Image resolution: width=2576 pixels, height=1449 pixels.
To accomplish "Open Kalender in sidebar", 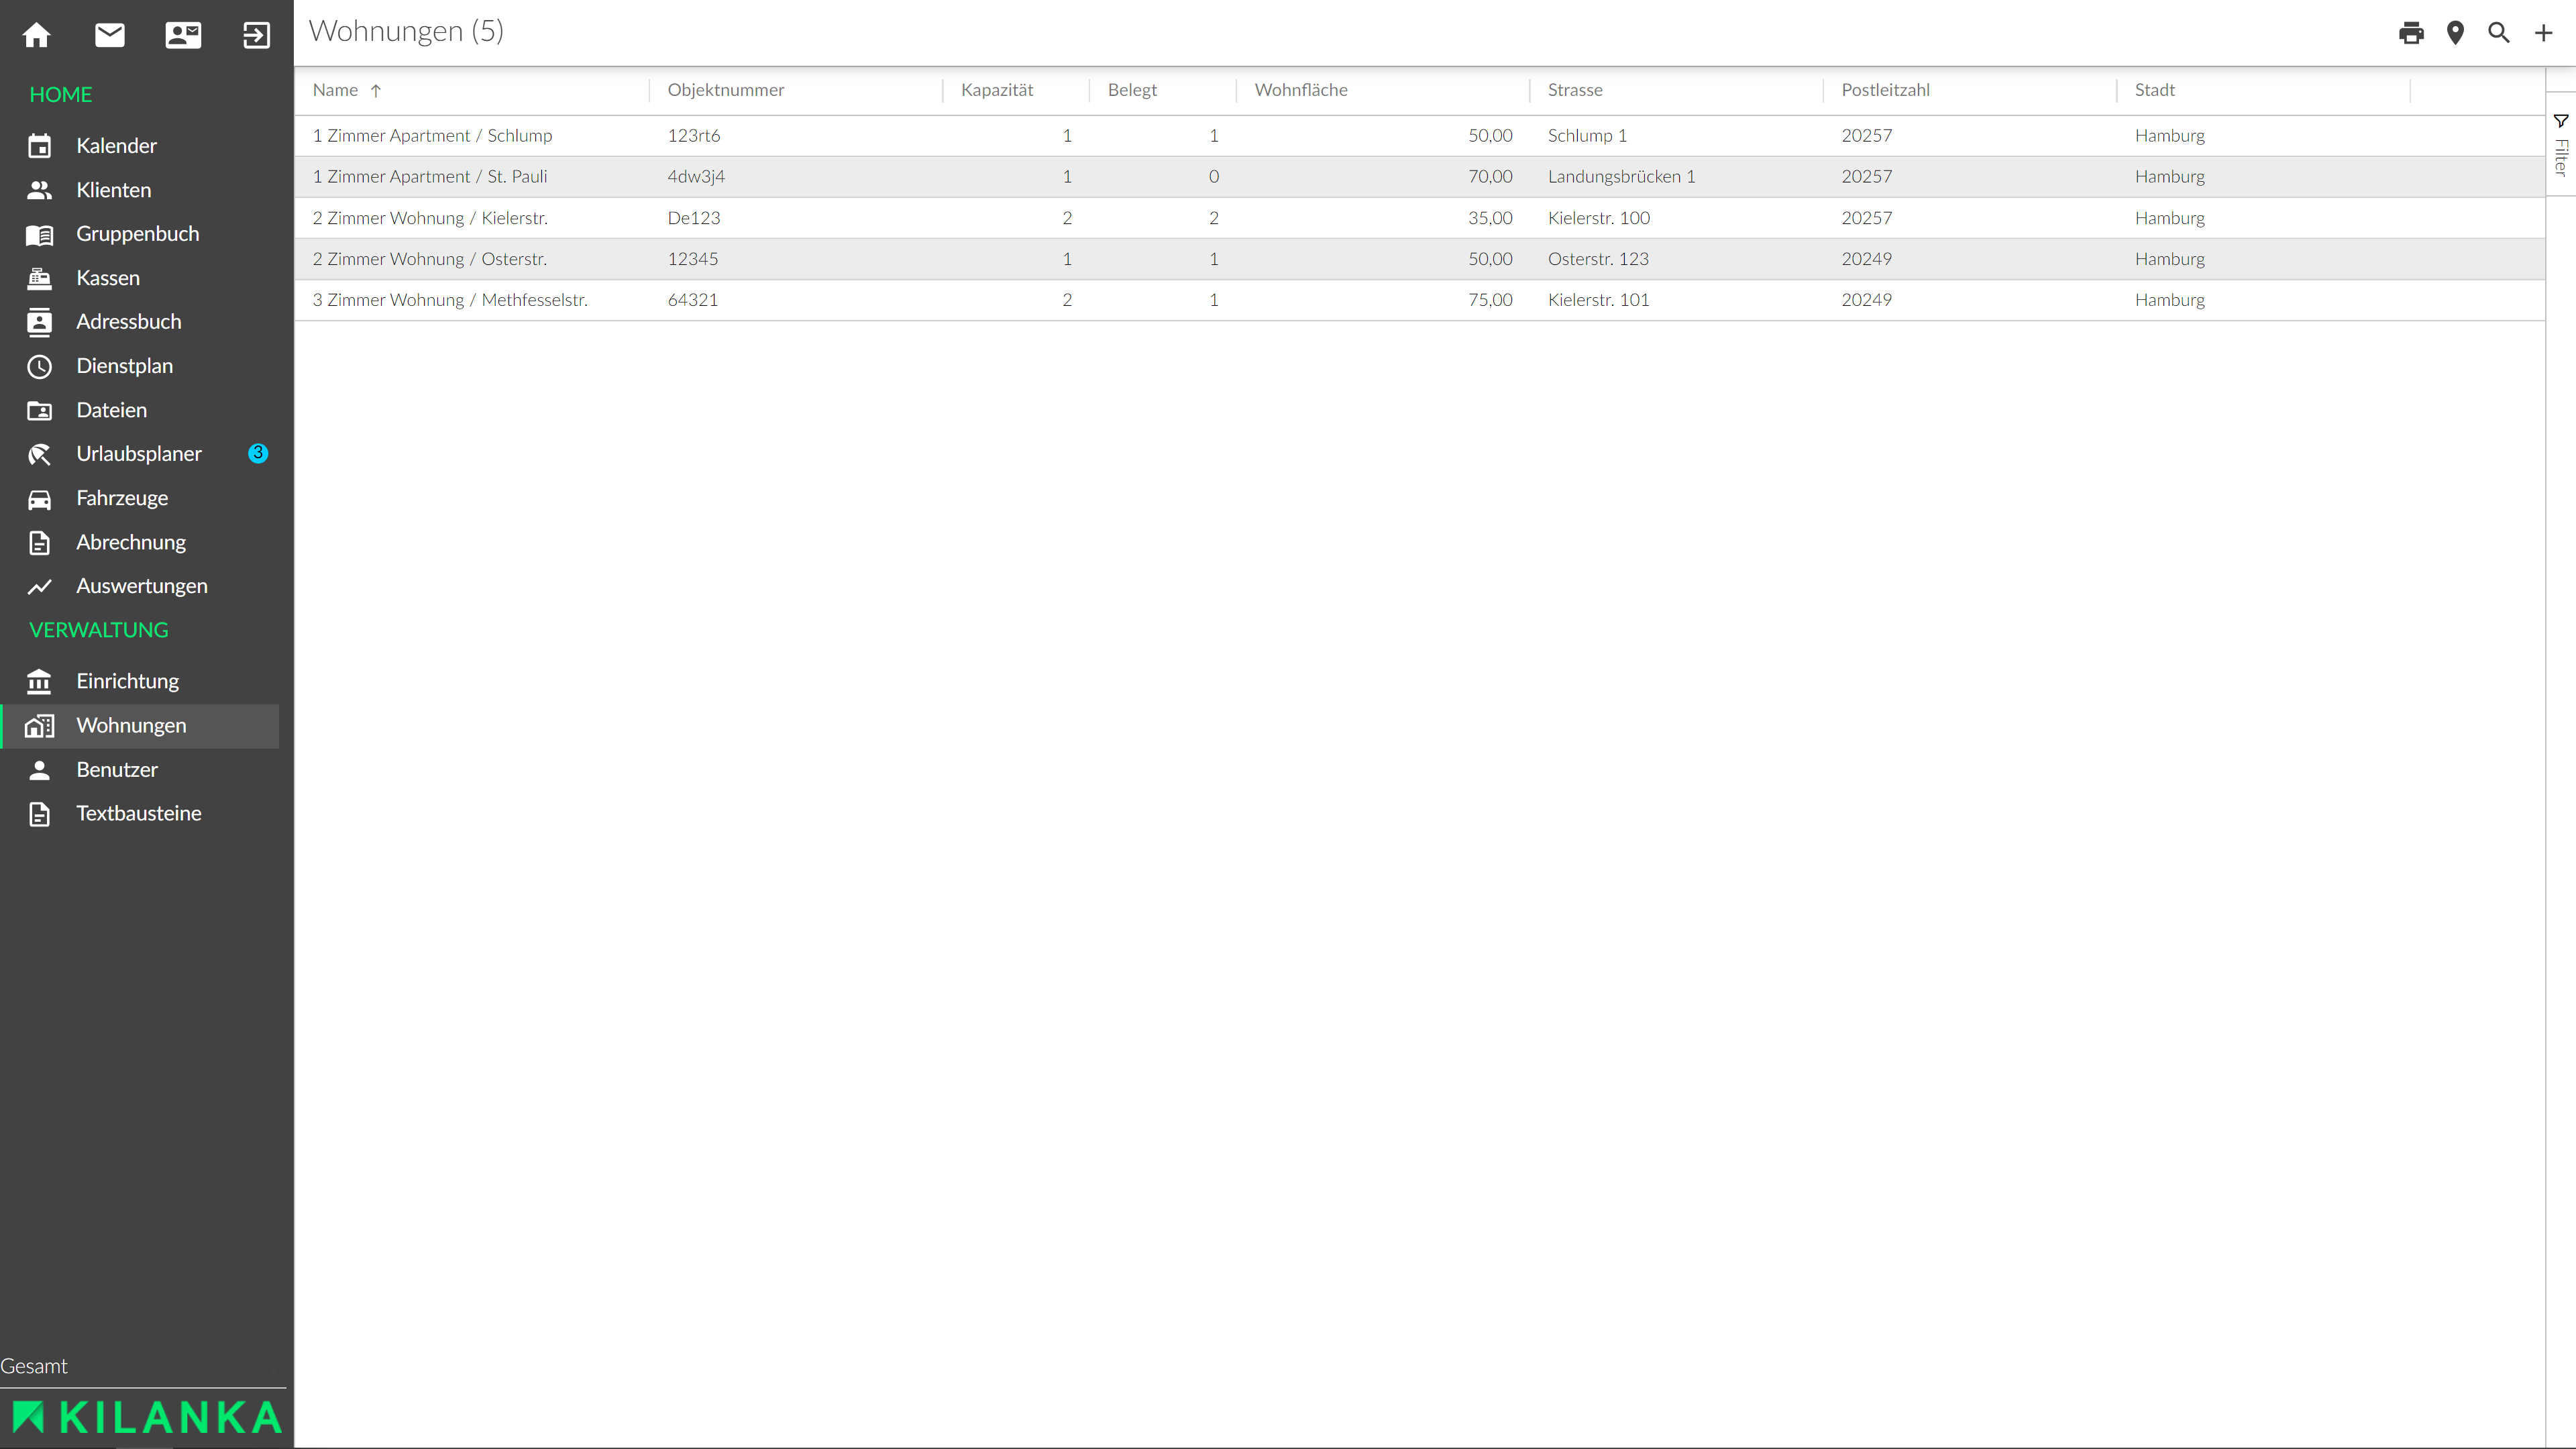I will click(x=116, y=146).
